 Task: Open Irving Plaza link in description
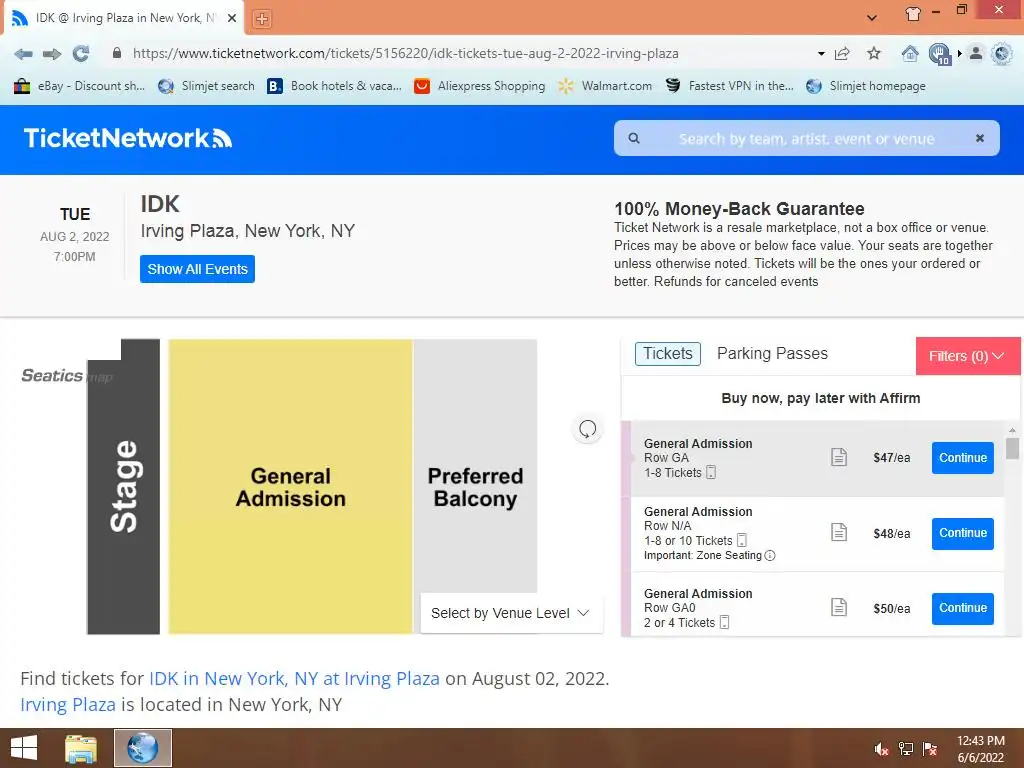(x=68, y=705)
